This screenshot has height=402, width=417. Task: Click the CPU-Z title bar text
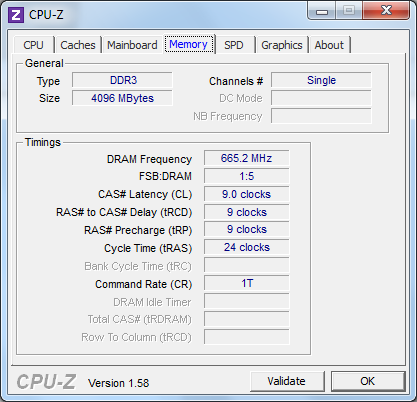[x=46, y=15]
